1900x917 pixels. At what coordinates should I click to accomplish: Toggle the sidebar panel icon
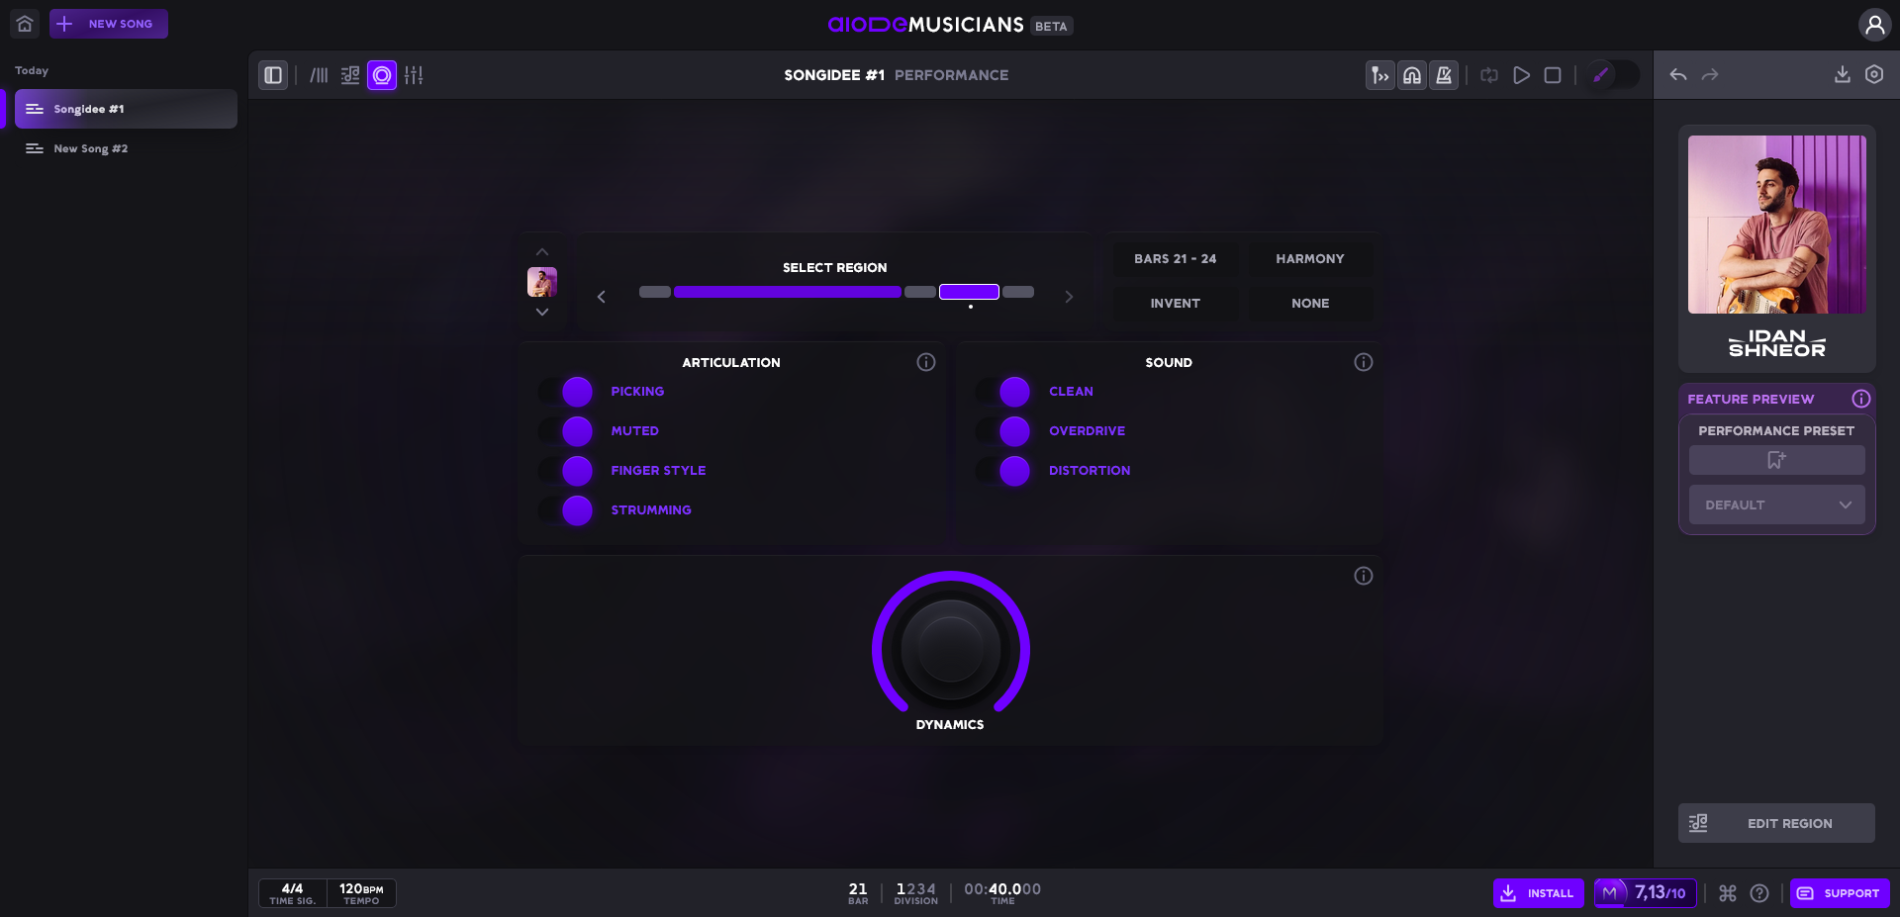click(273, 75)
